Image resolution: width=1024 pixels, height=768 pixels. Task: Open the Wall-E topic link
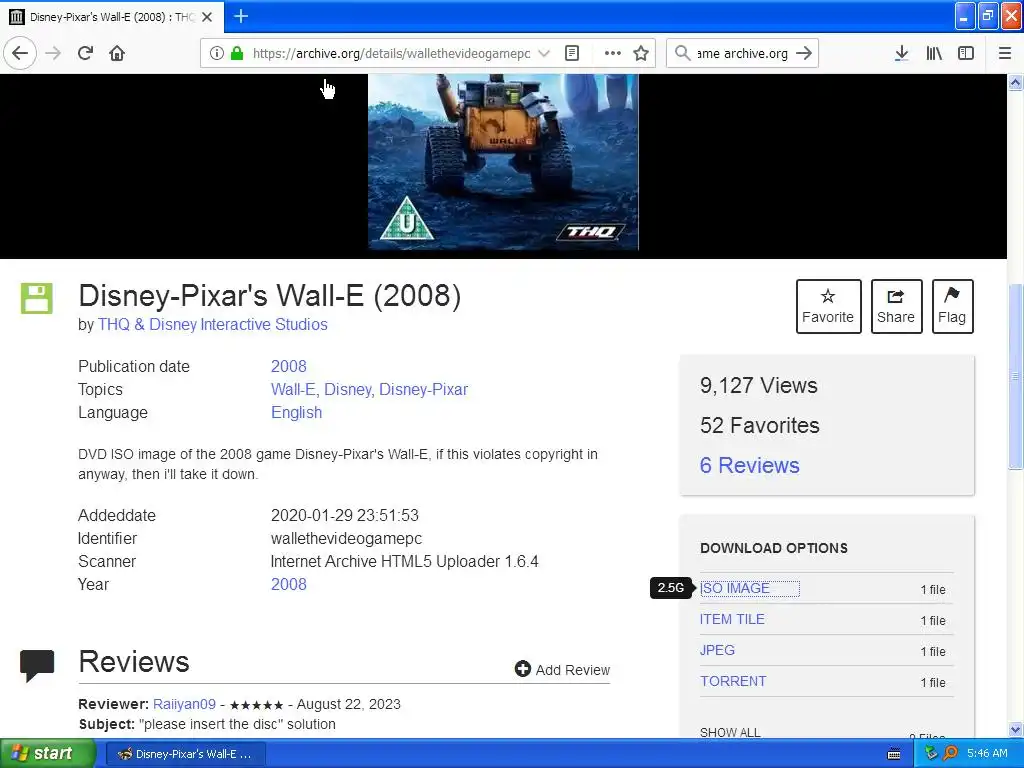[294, 389]
